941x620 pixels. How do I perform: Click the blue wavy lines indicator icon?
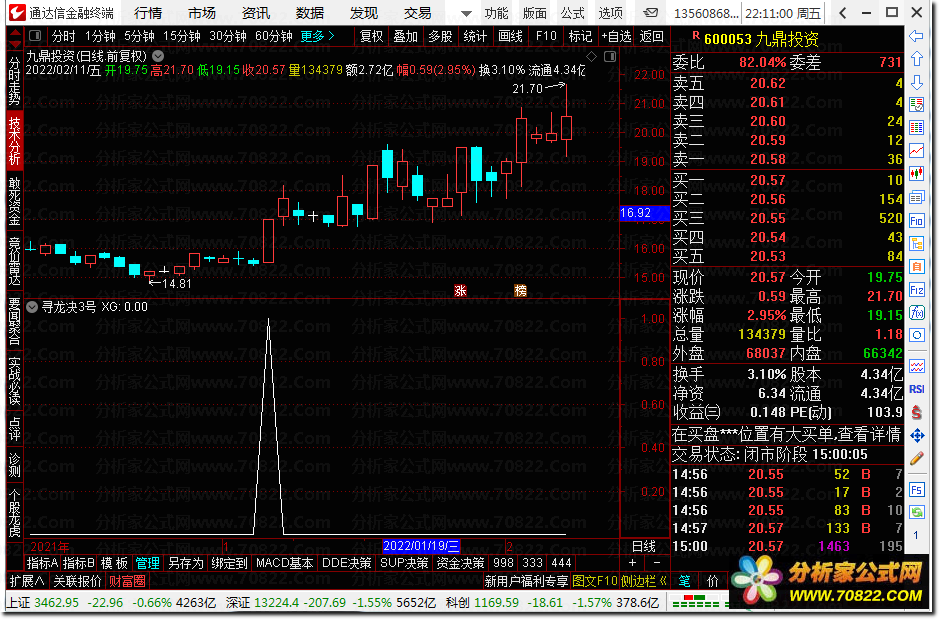[916, 366]
